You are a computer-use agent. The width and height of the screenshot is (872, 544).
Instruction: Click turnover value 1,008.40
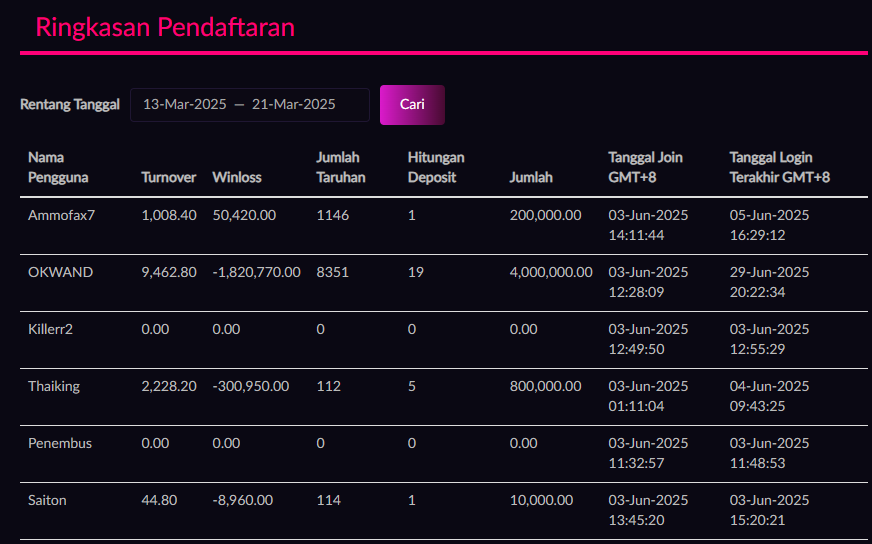(169, 215)
